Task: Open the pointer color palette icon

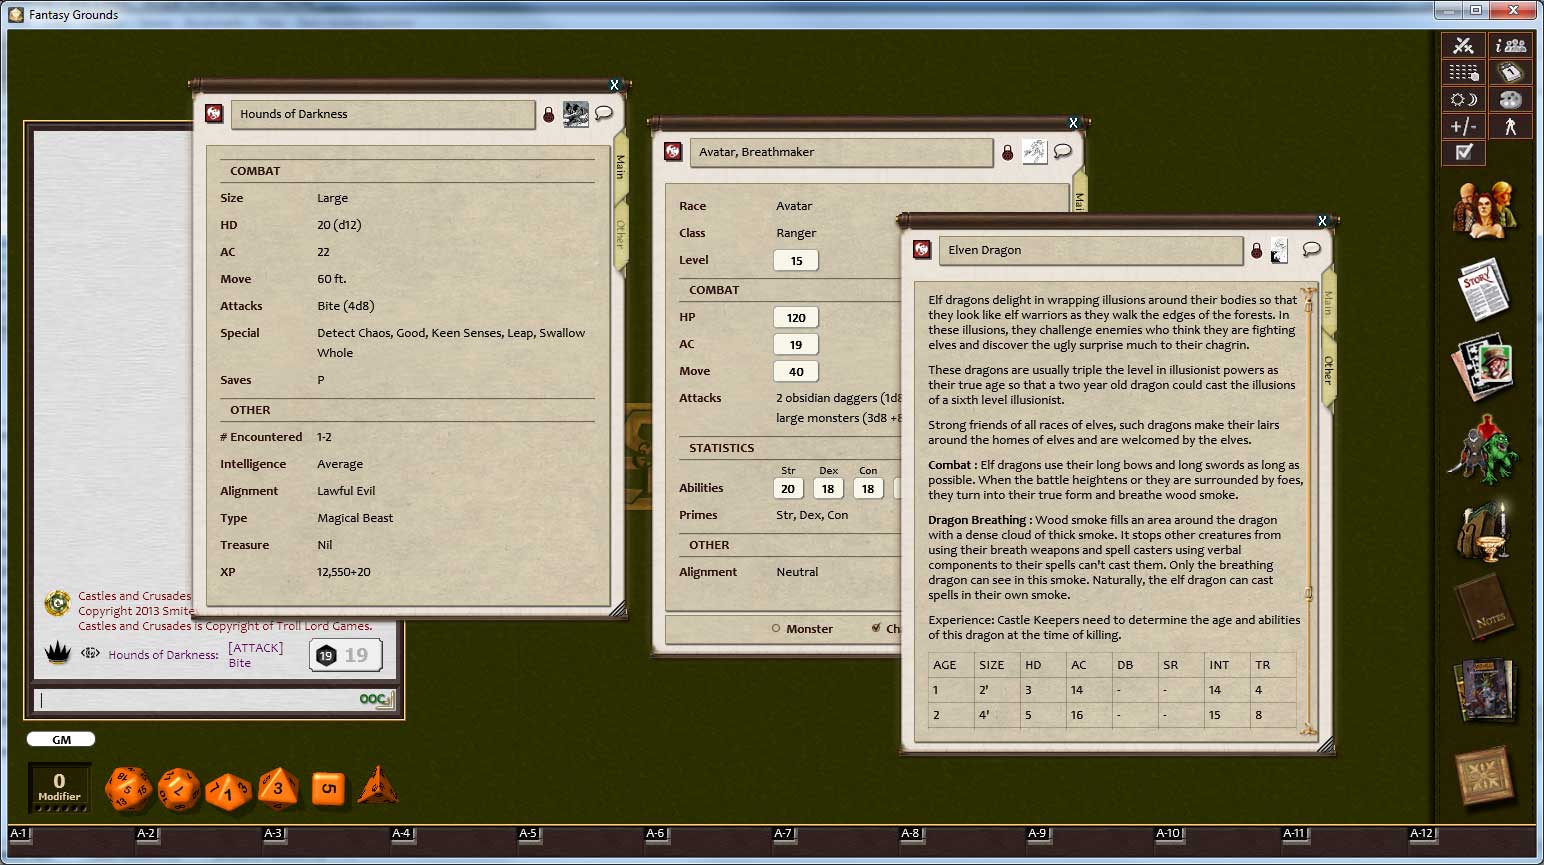Action: tap(1510, 99)
